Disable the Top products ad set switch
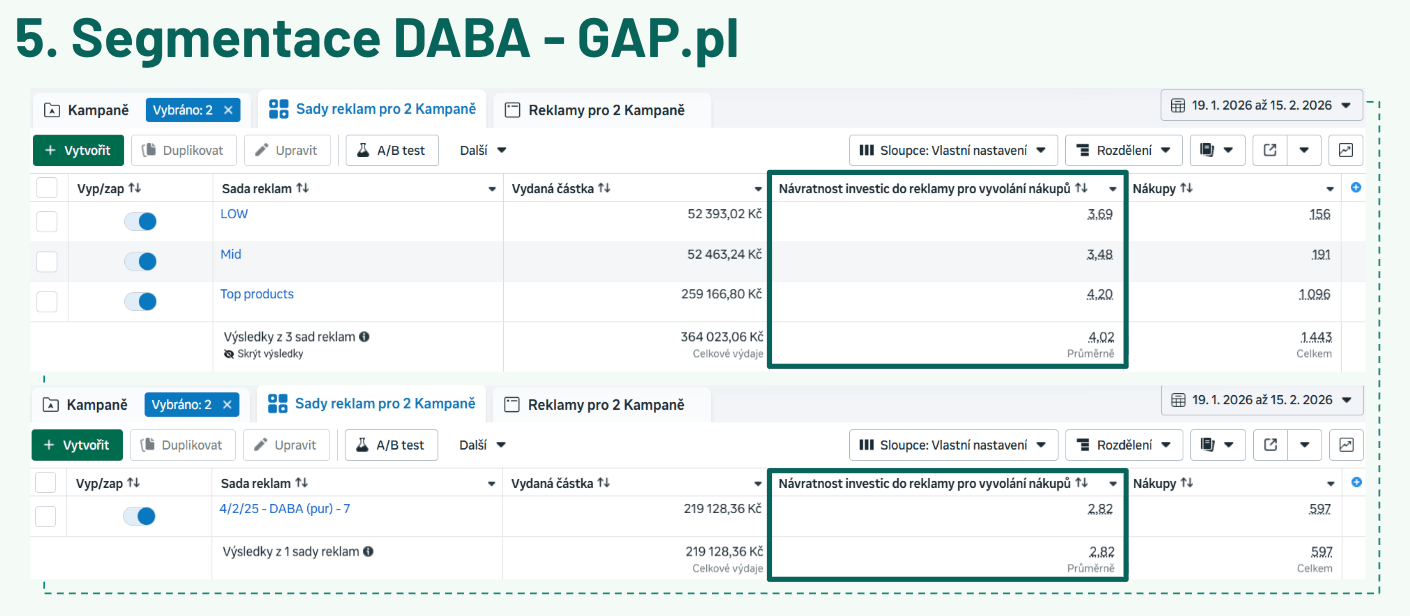This screenshot has width=1410, height=616. (140, 301)
